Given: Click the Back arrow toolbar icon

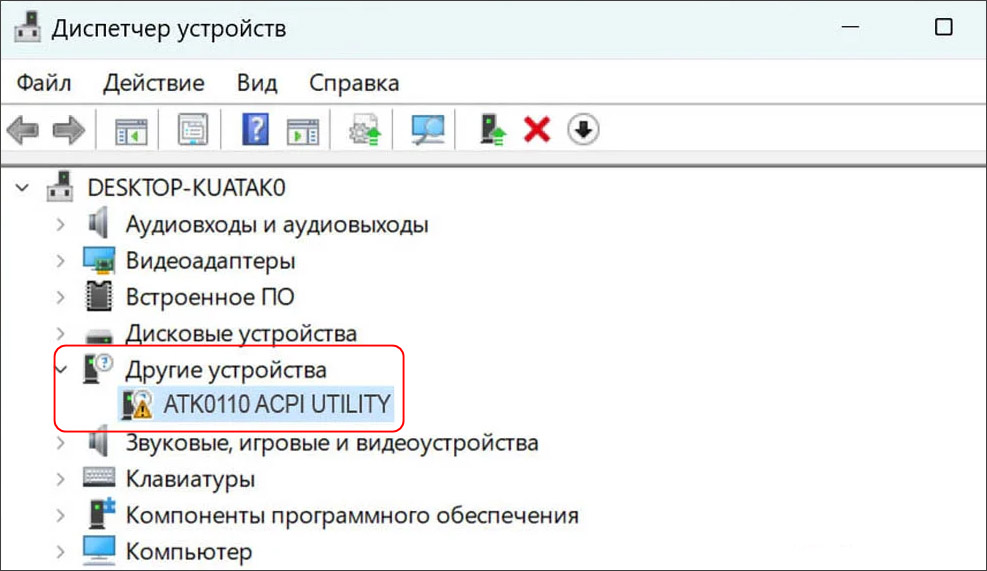Looking at the screenshot, I should click(x=23, y=130).
